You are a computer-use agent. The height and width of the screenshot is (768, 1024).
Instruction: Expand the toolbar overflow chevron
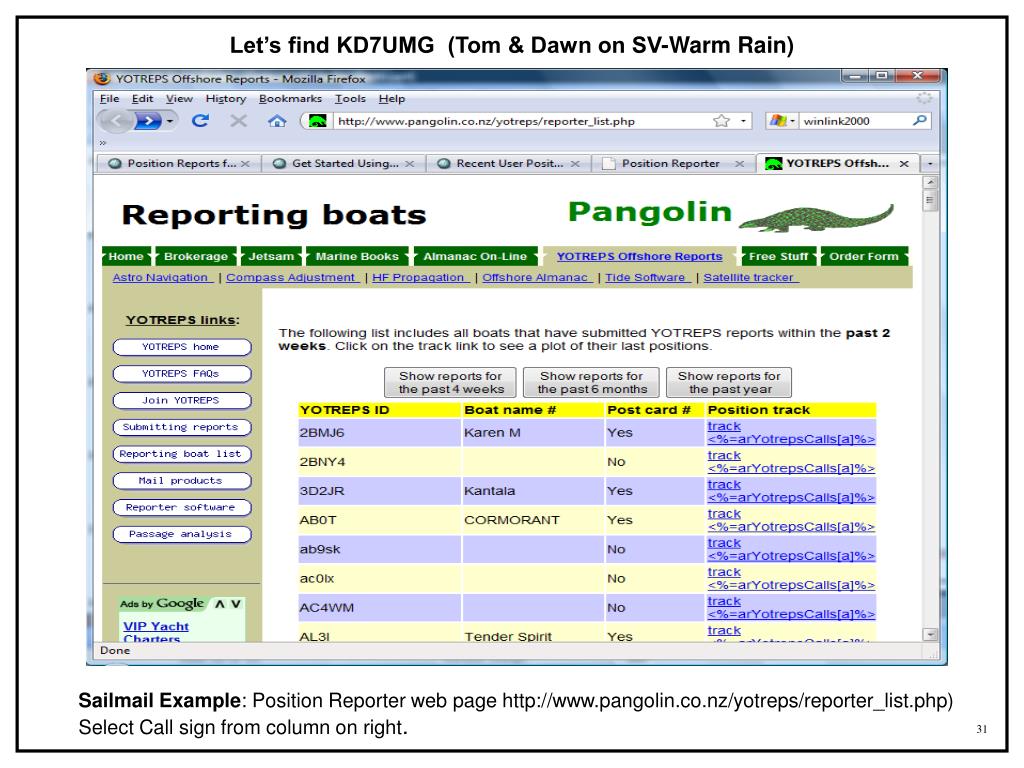103,142
